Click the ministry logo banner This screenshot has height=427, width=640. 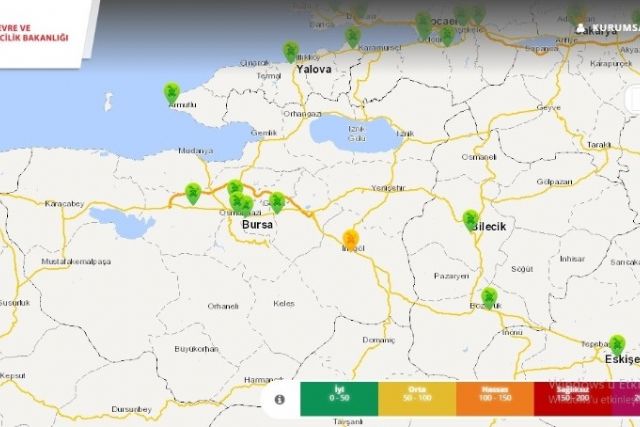[x=43, y=33]
